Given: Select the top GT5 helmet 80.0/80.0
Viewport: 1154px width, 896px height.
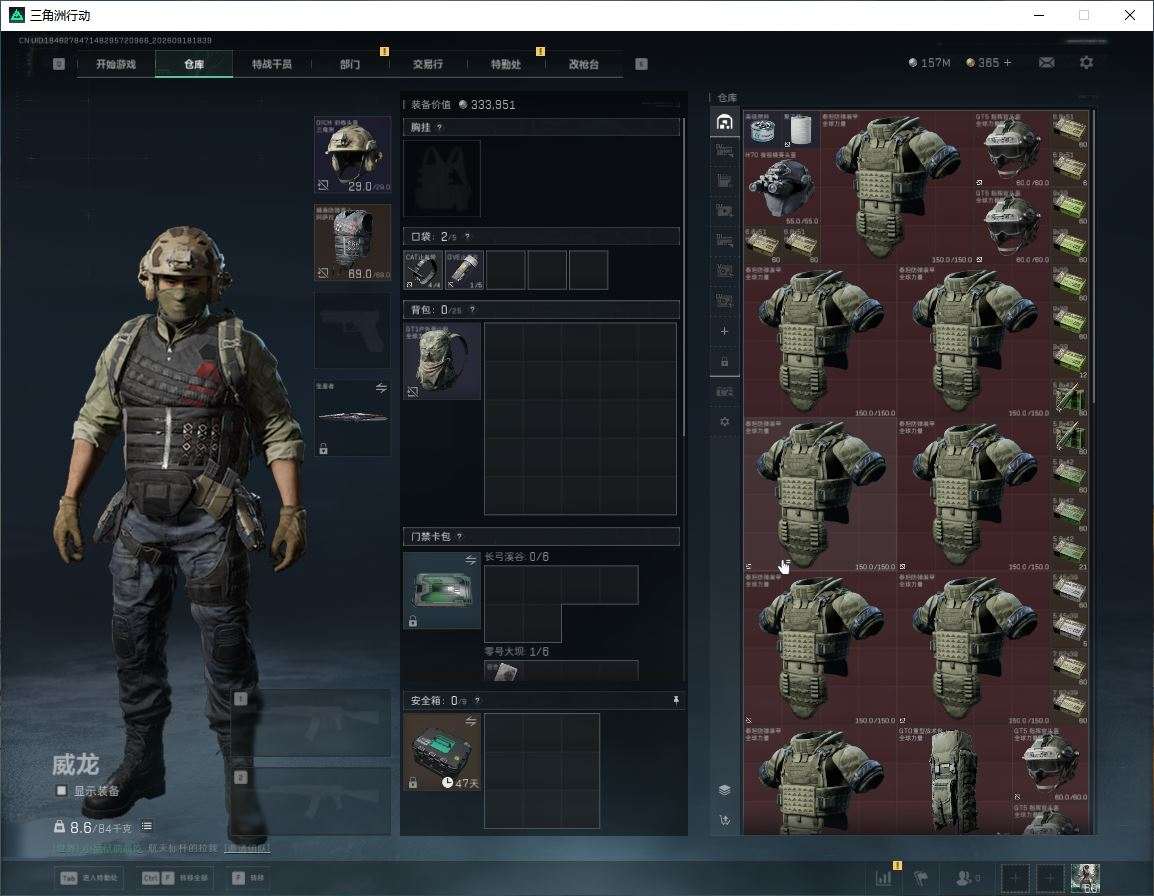Looking at the screenshot, I should click(x=1012, y=149).
